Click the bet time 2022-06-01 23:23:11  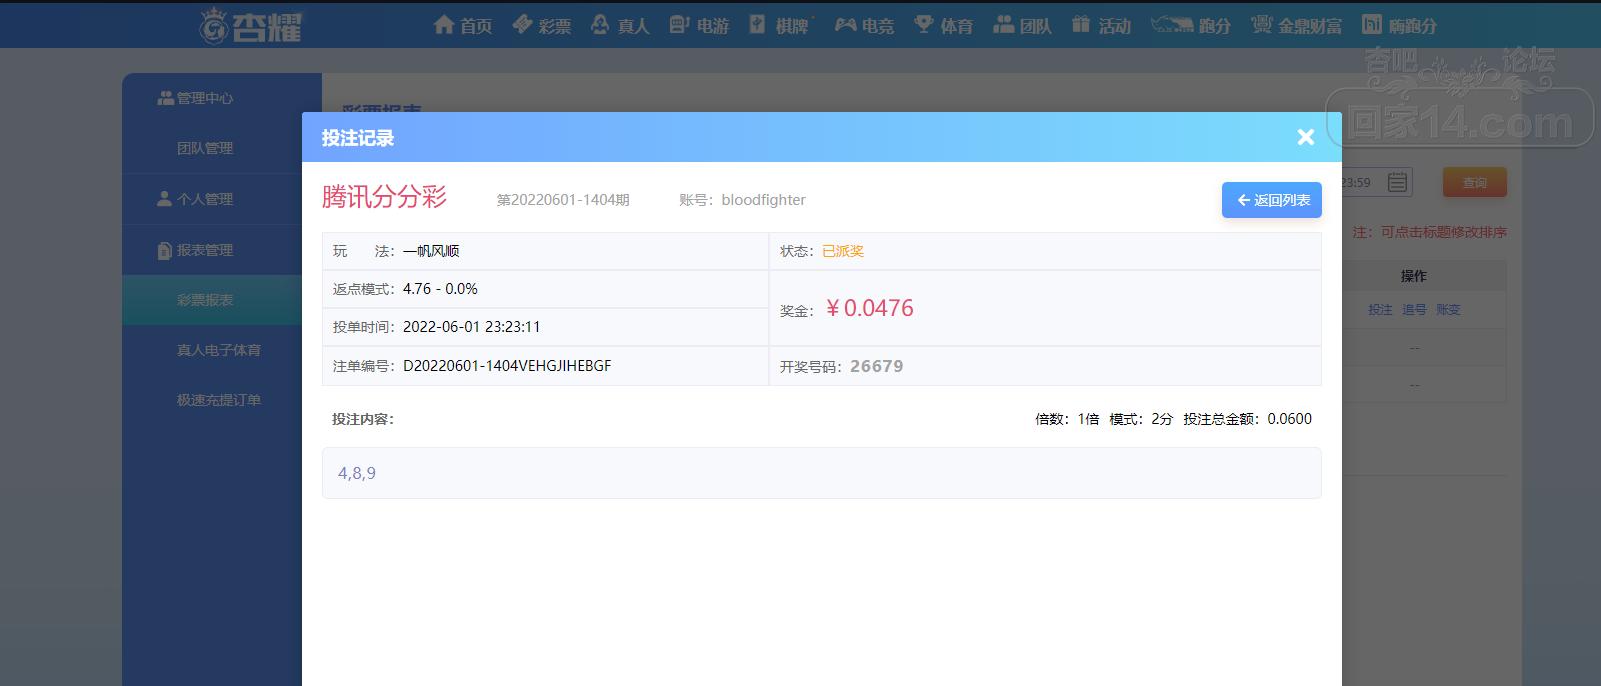click(x=471, y=327)
